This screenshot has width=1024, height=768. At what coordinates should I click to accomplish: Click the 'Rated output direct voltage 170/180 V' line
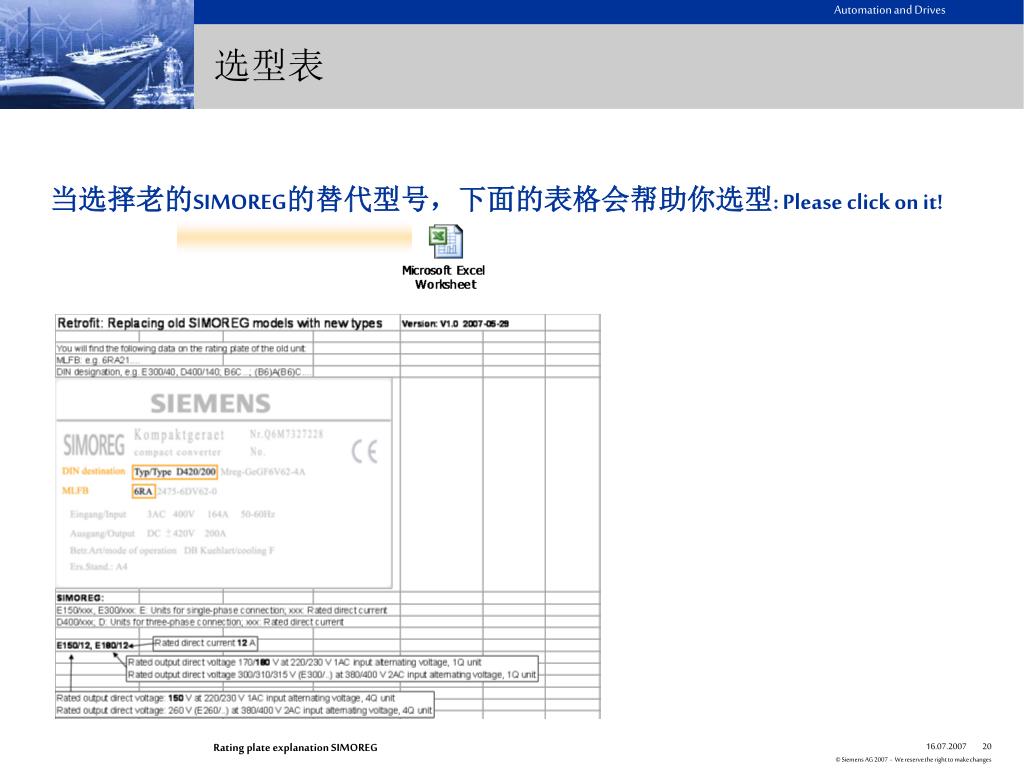coord(305,662)
